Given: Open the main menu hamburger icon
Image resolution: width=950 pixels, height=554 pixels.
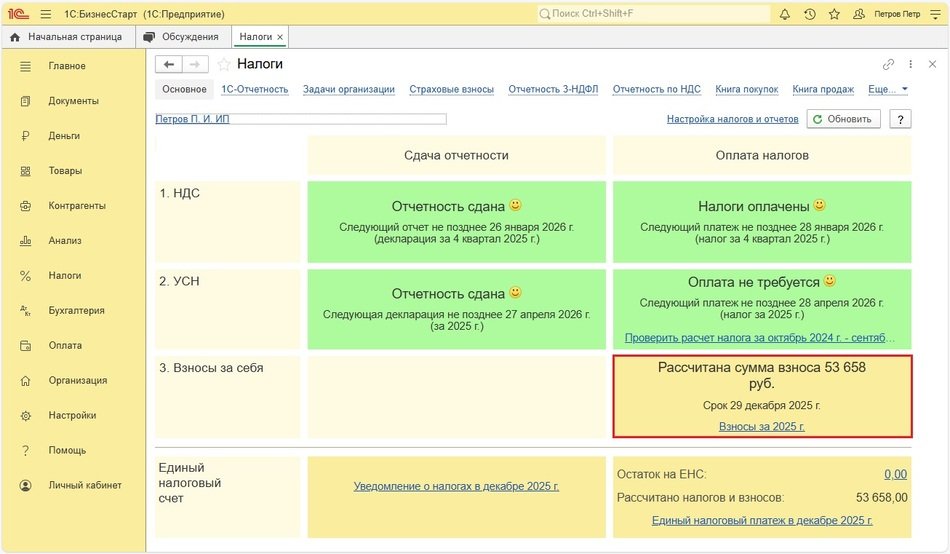Looking at the screenshot, I should click(x=46, y=14).
